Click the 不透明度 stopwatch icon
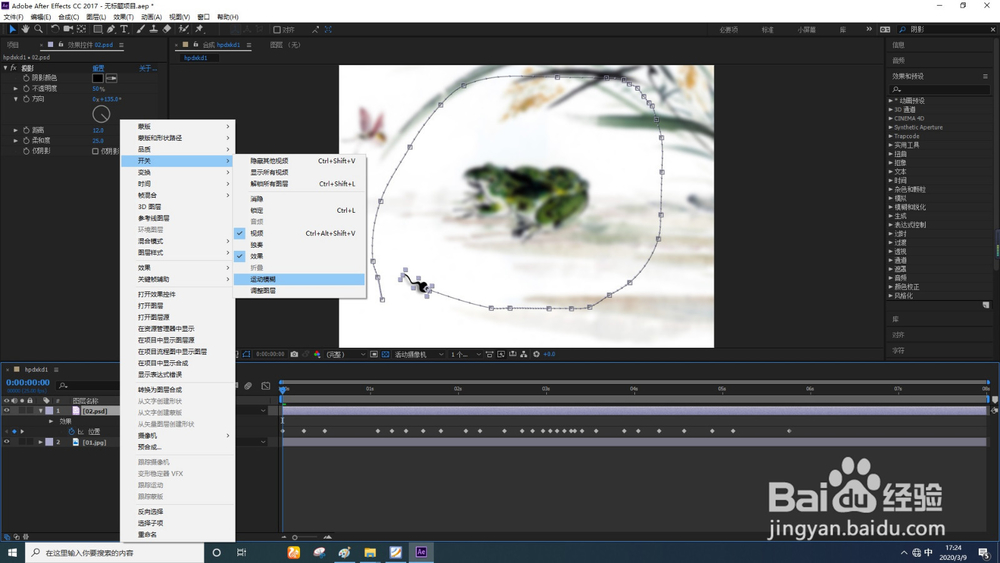Image resolution: width=1000 pixels, height=563 pixels. (x=26, y=89)
